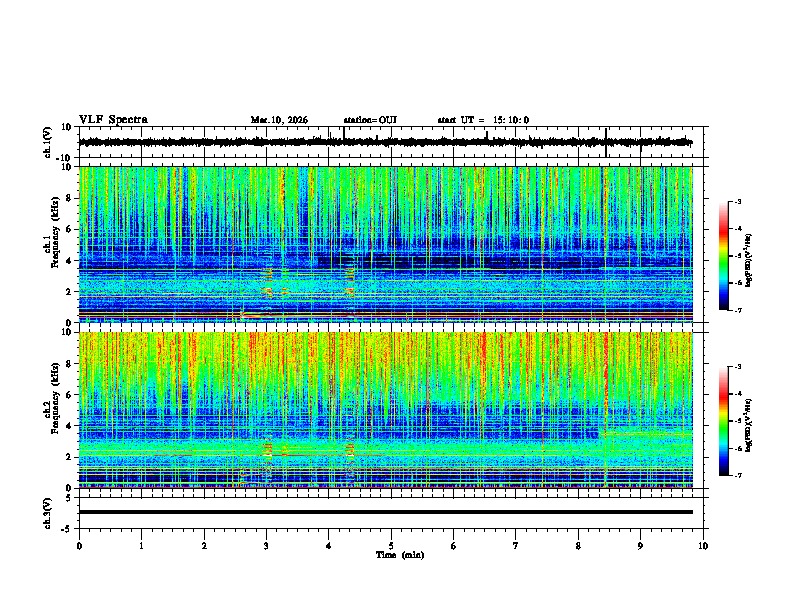This screenshot has width=792, height=612.
Task: Click the "8" kHz tick on ch.1 frequency axis
Action: [70, 198]
